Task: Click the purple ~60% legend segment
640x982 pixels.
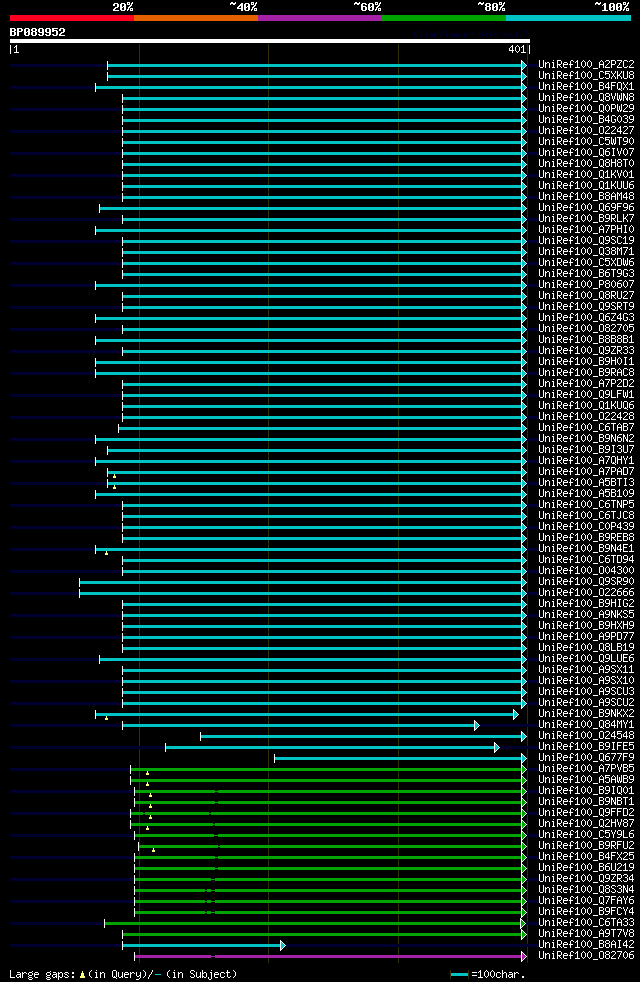Action: coord(320,18)
